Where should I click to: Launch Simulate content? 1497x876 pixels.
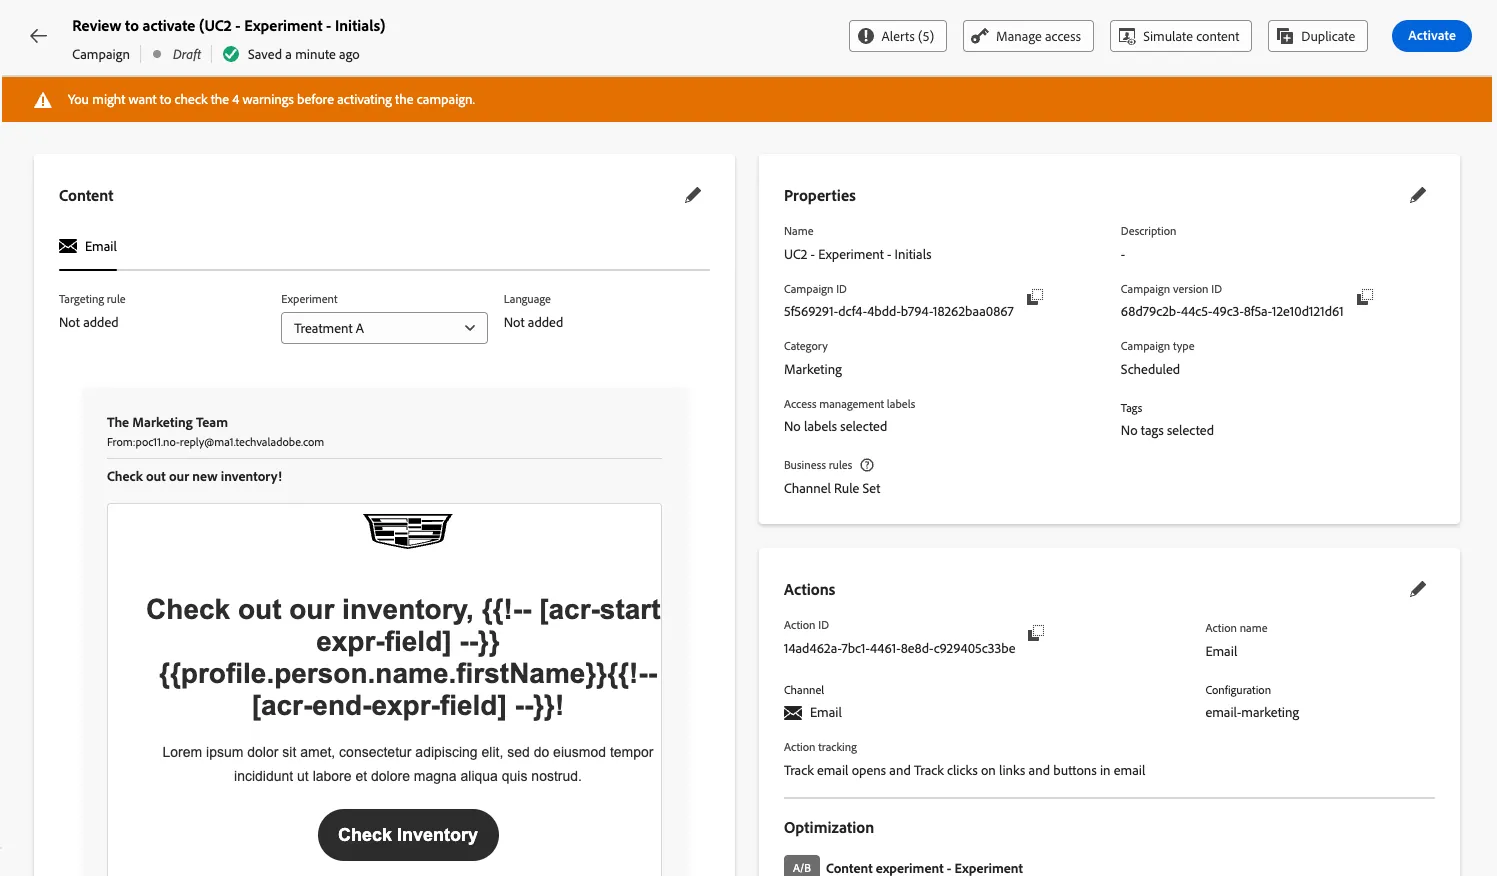(x=1181, y=36)
